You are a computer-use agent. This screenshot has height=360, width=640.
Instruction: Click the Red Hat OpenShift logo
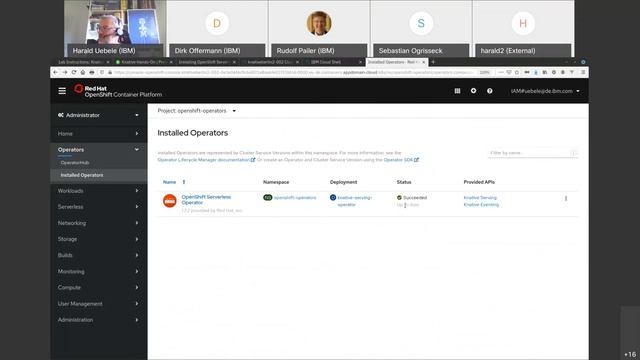click(x=118, y=91)
